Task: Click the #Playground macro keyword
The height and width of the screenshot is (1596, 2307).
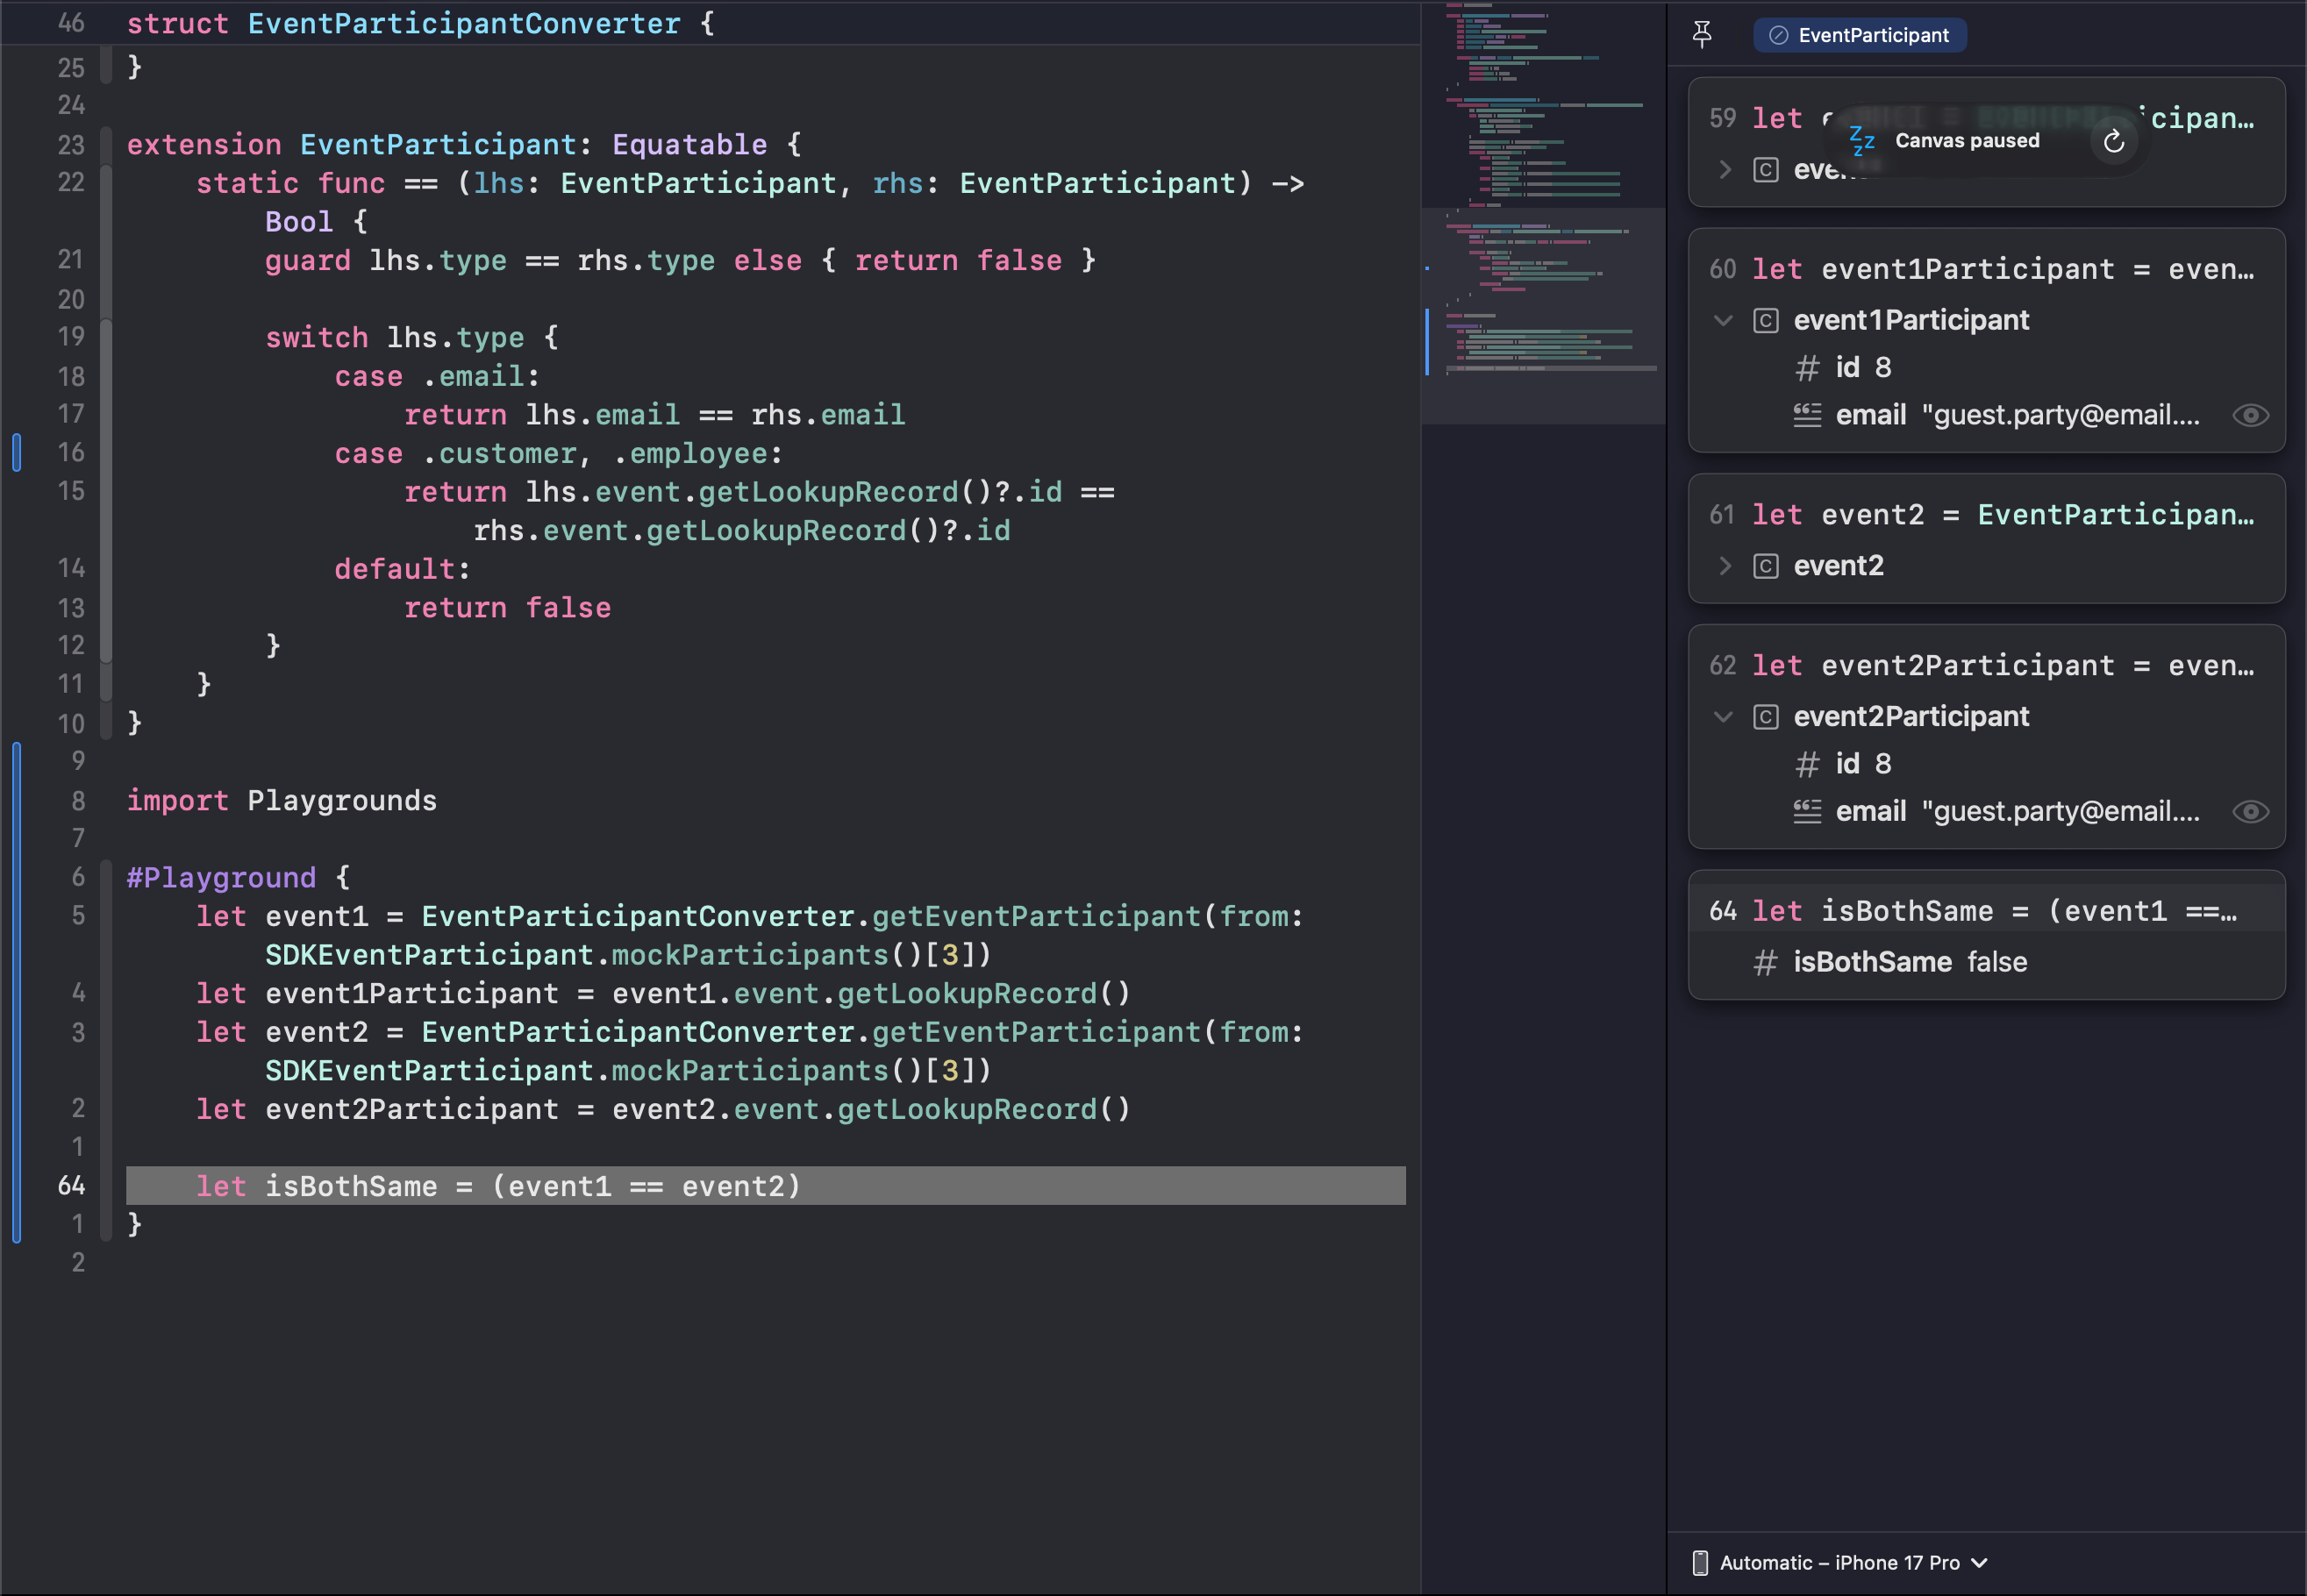Action: [221, 878]
